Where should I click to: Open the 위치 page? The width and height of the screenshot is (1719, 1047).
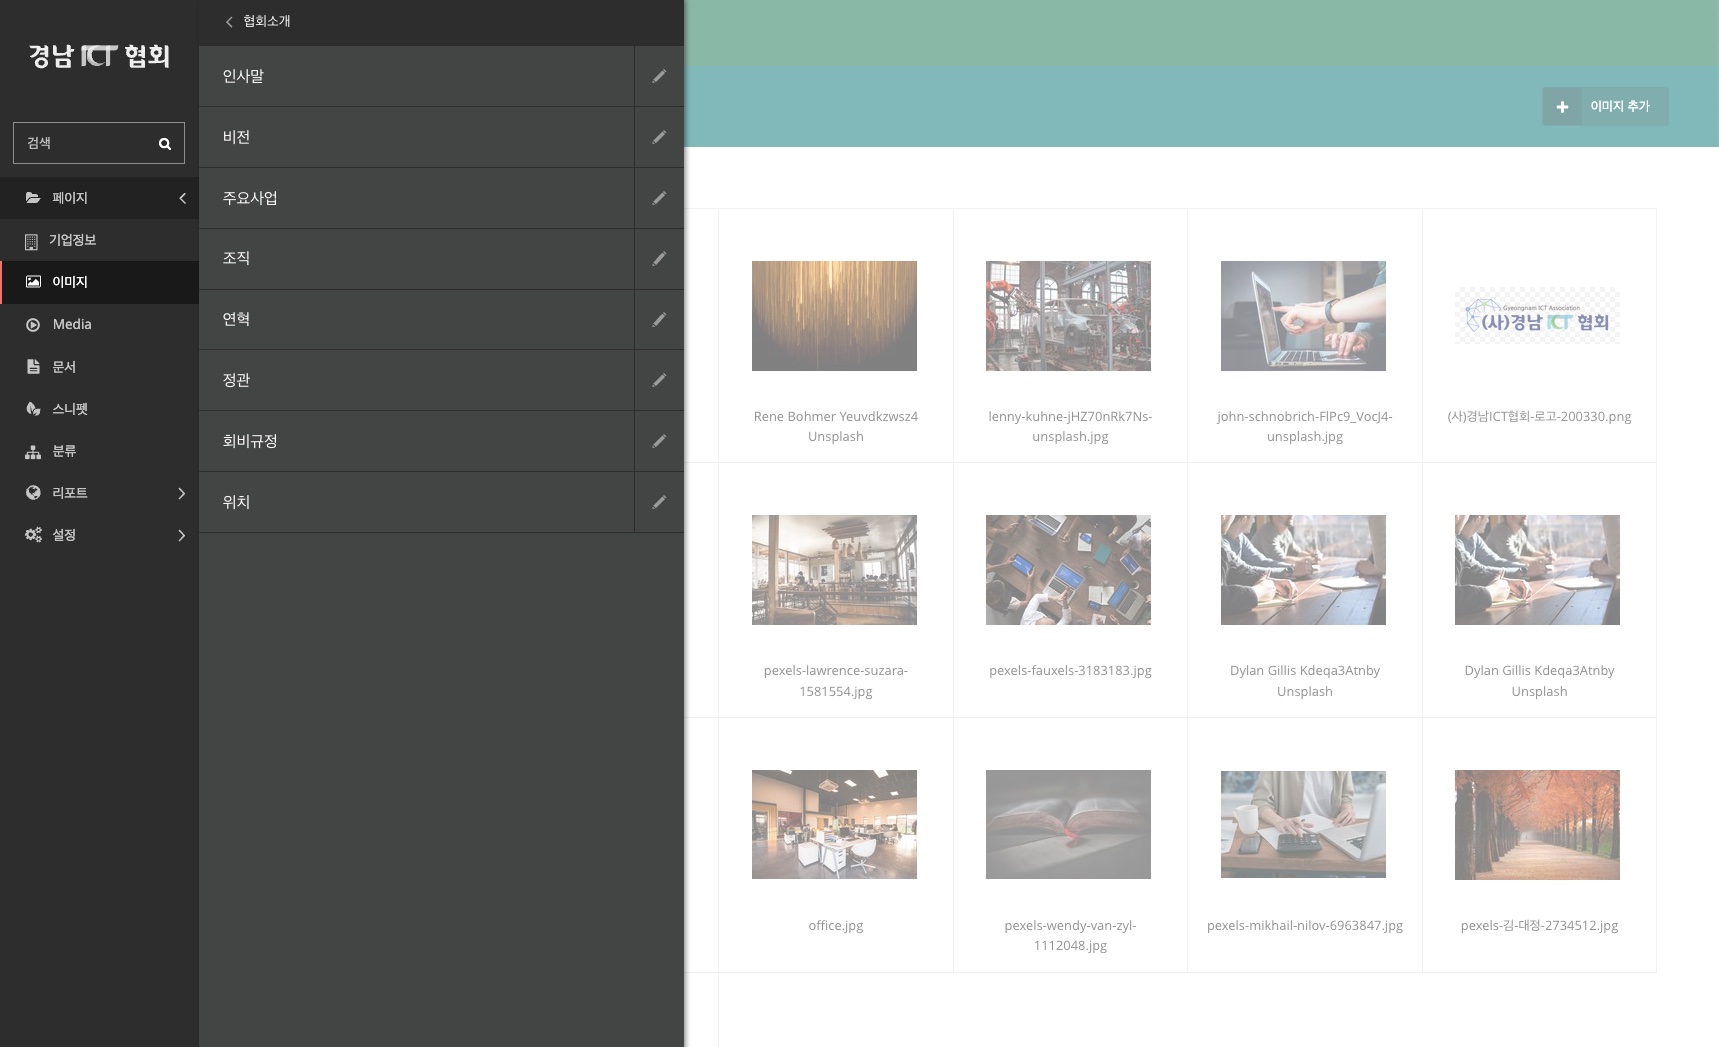click(x=416, y=502)
